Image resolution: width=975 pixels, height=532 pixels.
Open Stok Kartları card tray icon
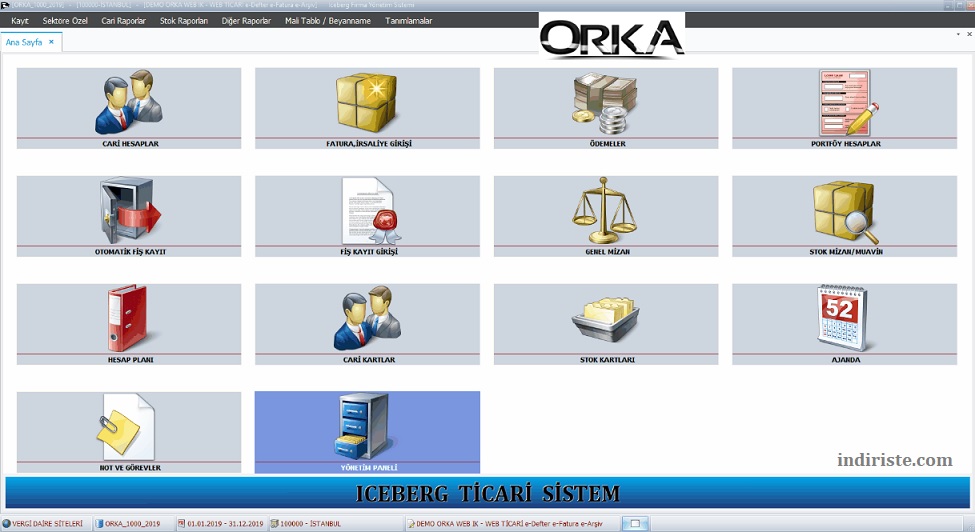[x=605, y=319]
